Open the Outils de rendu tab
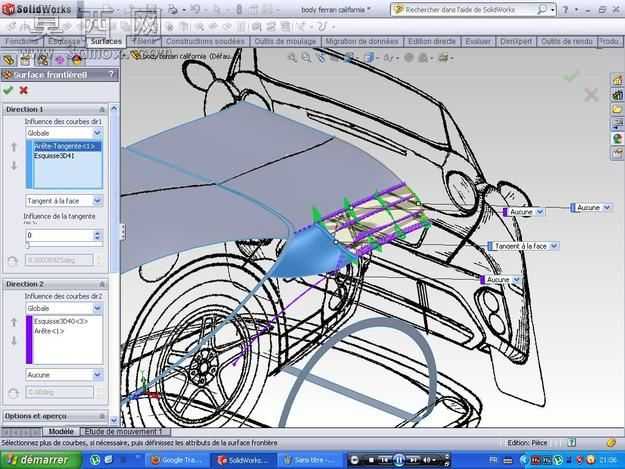This screenshot has height=469, width=625. tap(567, 41)
